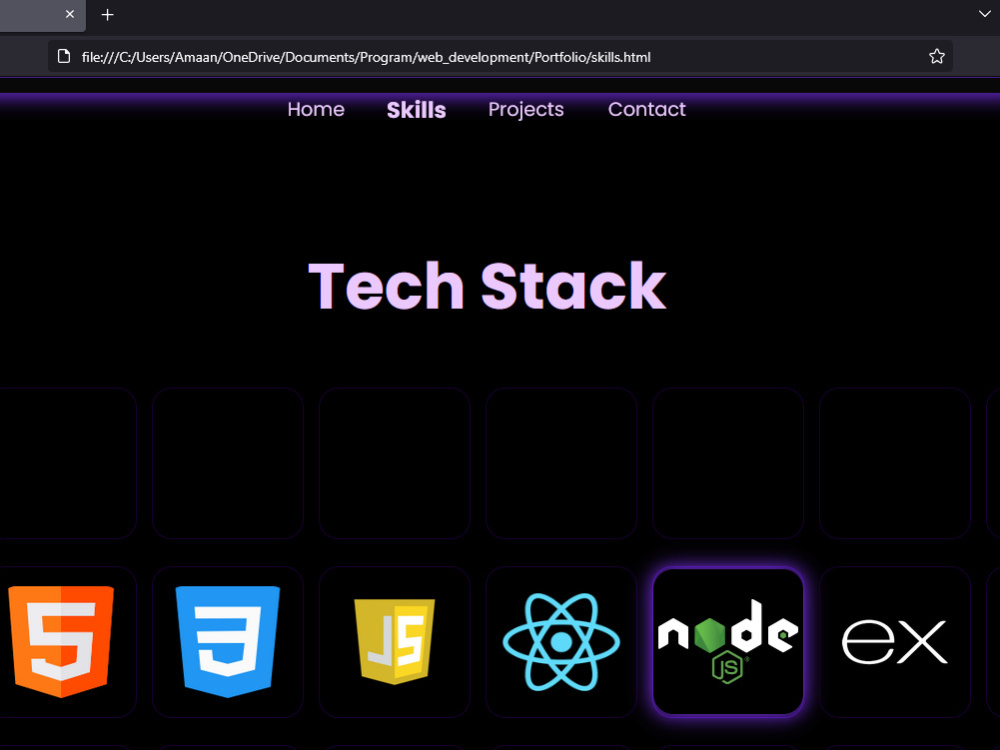
Task: Go to the Home nav link
Action: (x=316, y=109)
